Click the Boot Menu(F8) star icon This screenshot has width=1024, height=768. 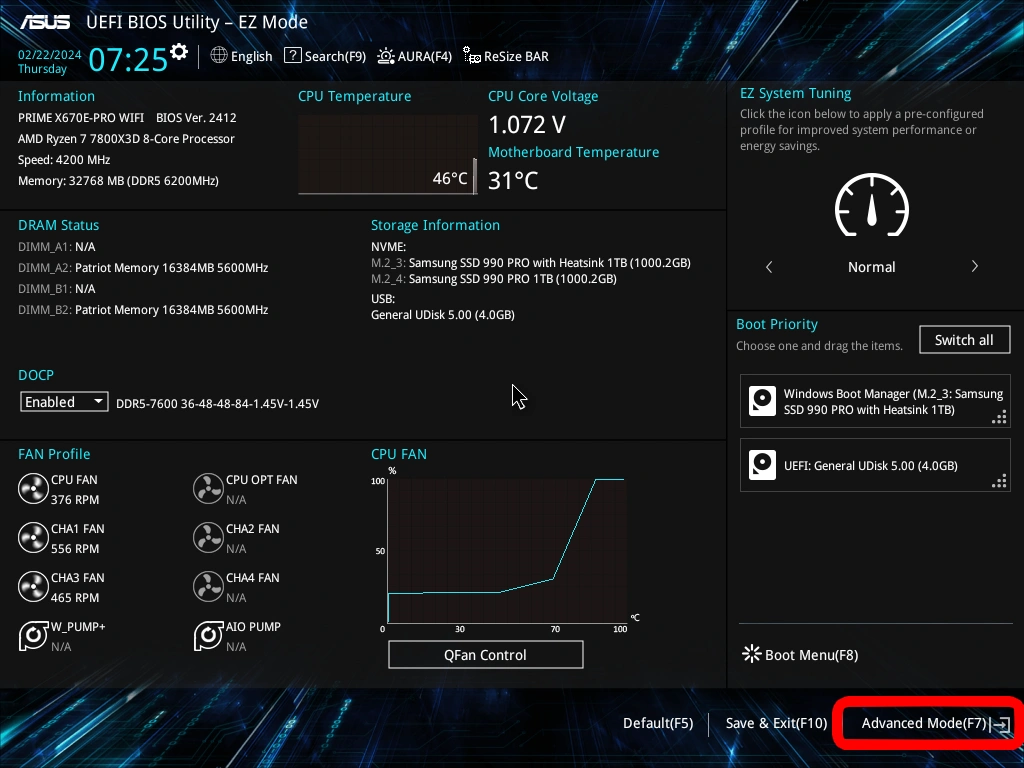click(752, 654)
